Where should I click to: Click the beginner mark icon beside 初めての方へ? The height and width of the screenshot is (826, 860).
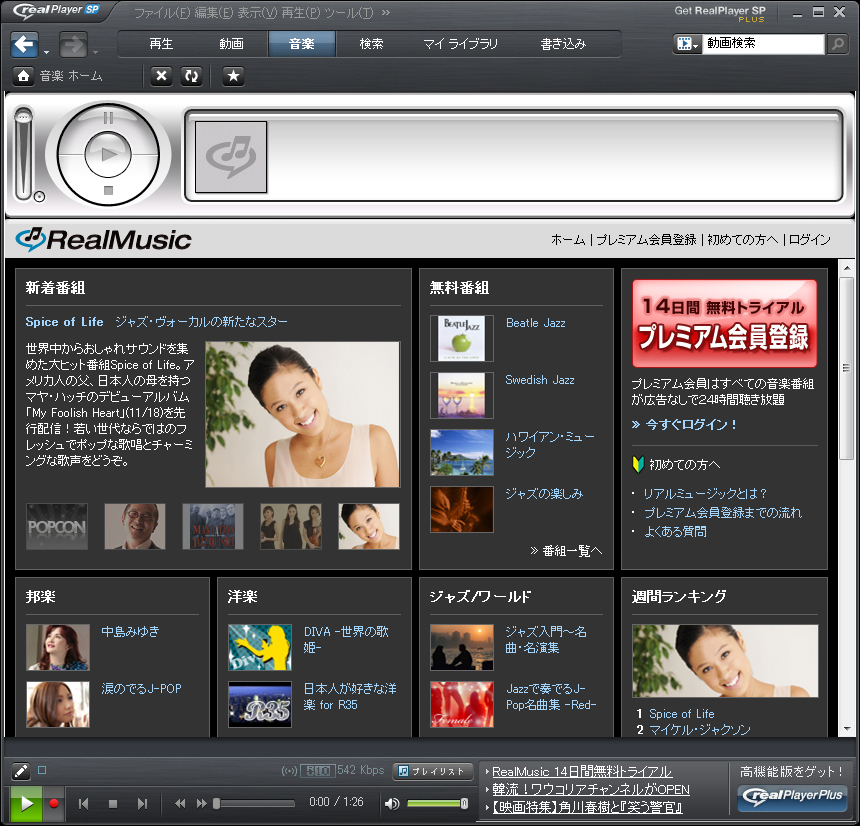(x=638, y=465)
